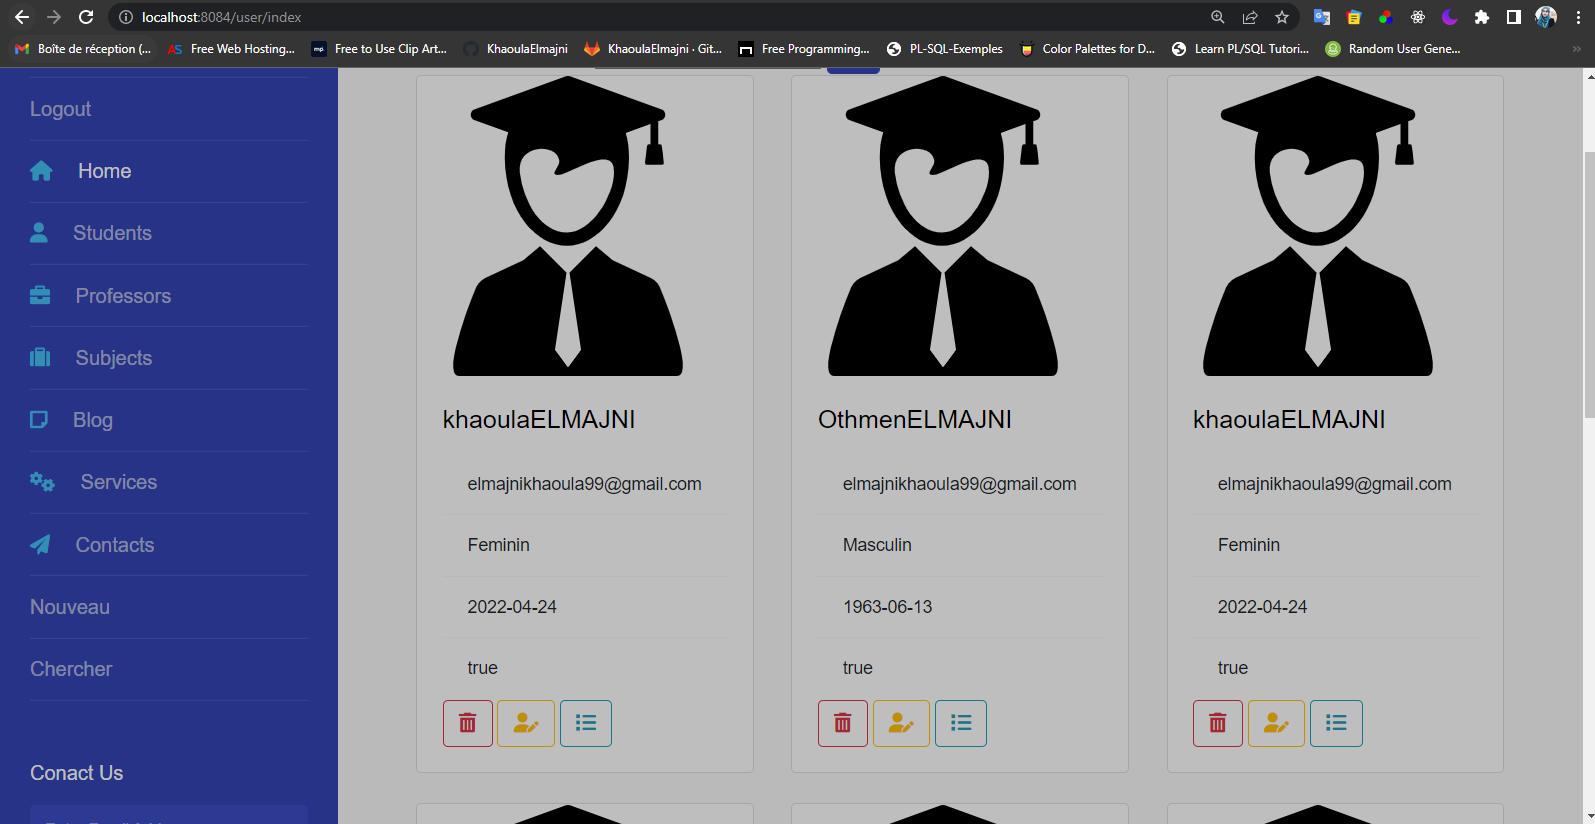This screenshot has height=824, width=1595.
Task: Open Chrome's three-dot menu
Action: tap(1578, 17)
